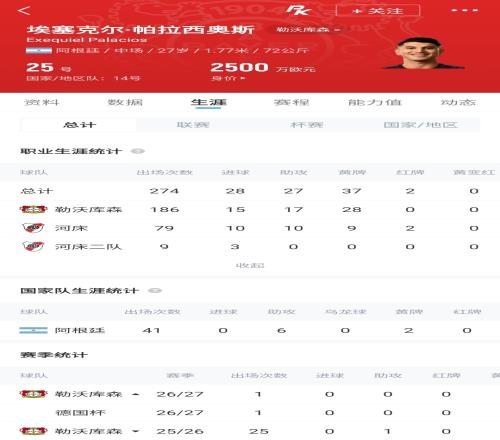
Task: Click total appearances value 274
Action: (x=164, y=191)
